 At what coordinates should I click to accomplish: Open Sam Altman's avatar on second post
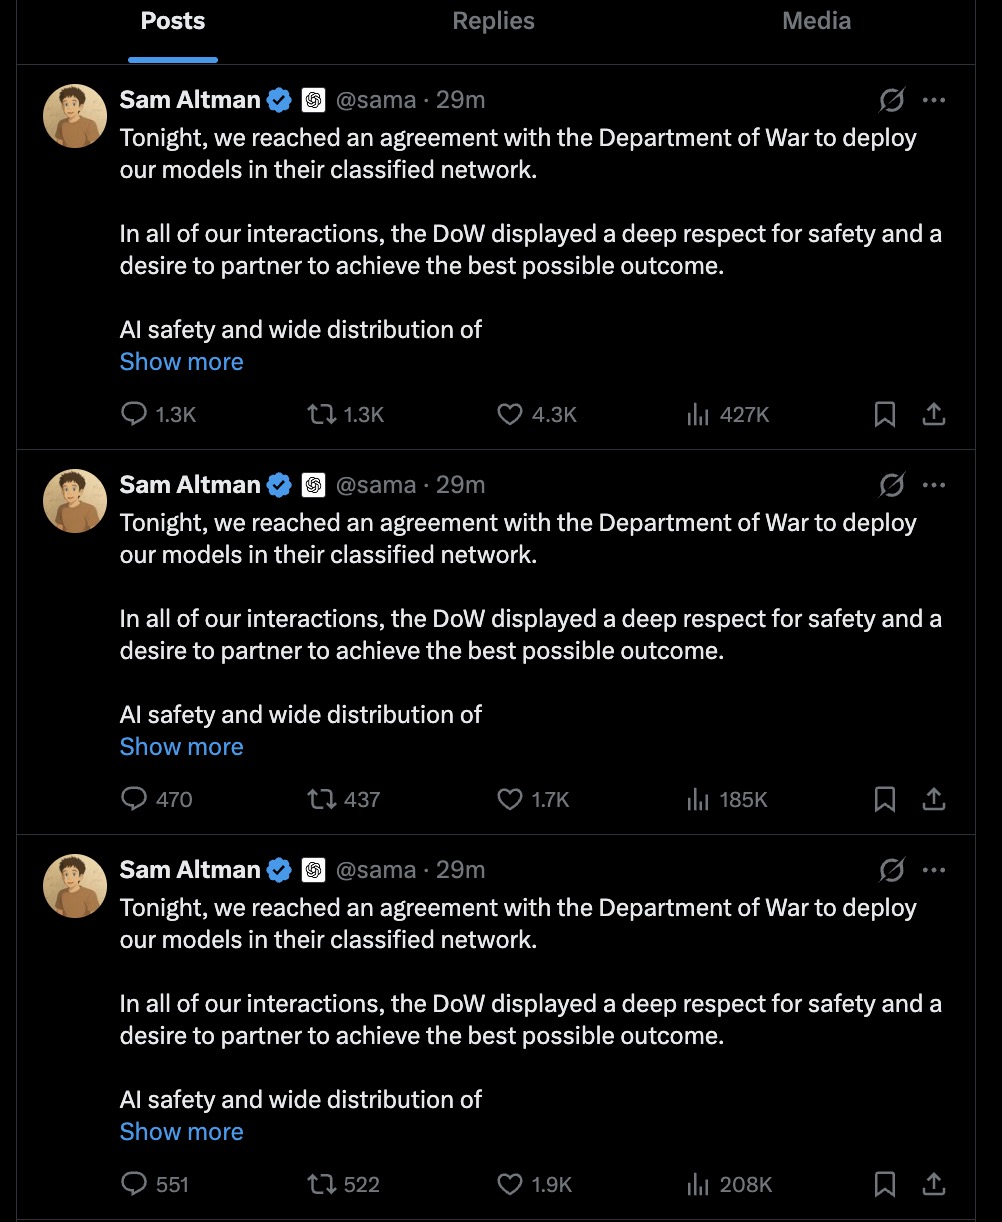pos(75,501)
